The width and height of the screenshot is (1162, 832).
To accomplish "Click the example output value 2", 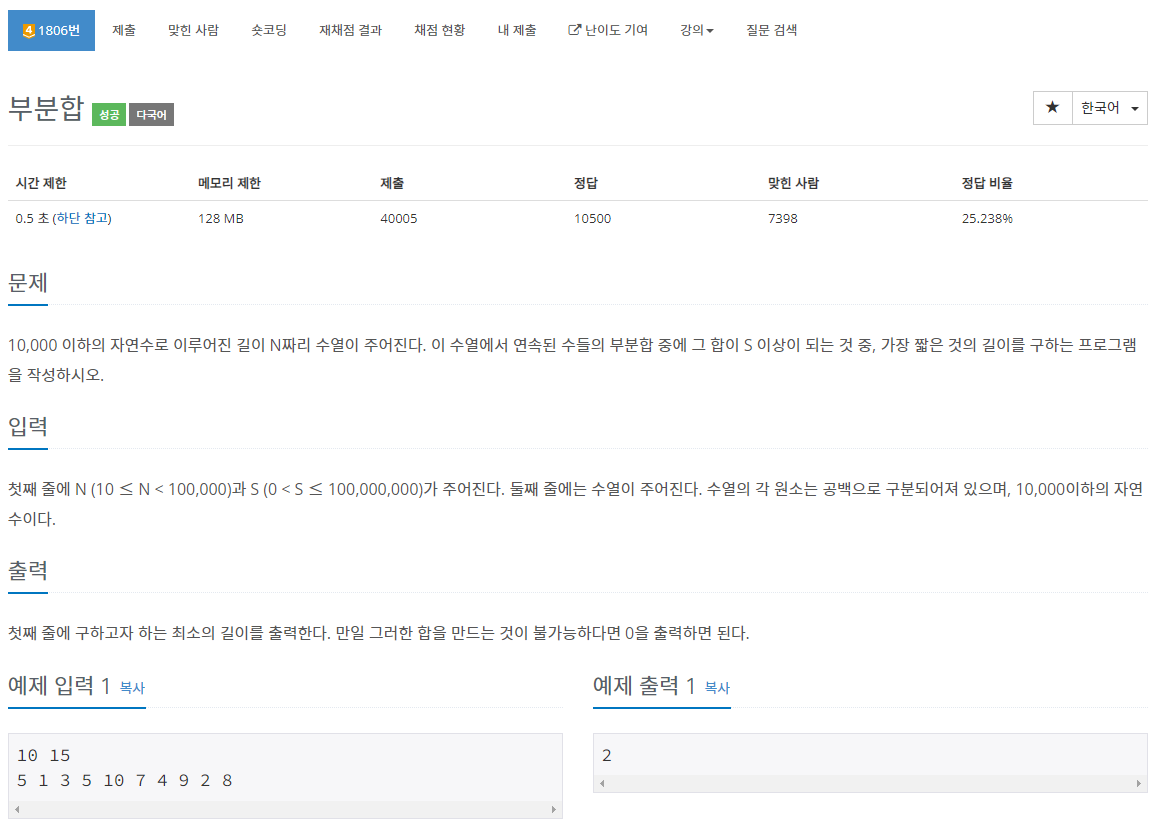I will (607, 756).
